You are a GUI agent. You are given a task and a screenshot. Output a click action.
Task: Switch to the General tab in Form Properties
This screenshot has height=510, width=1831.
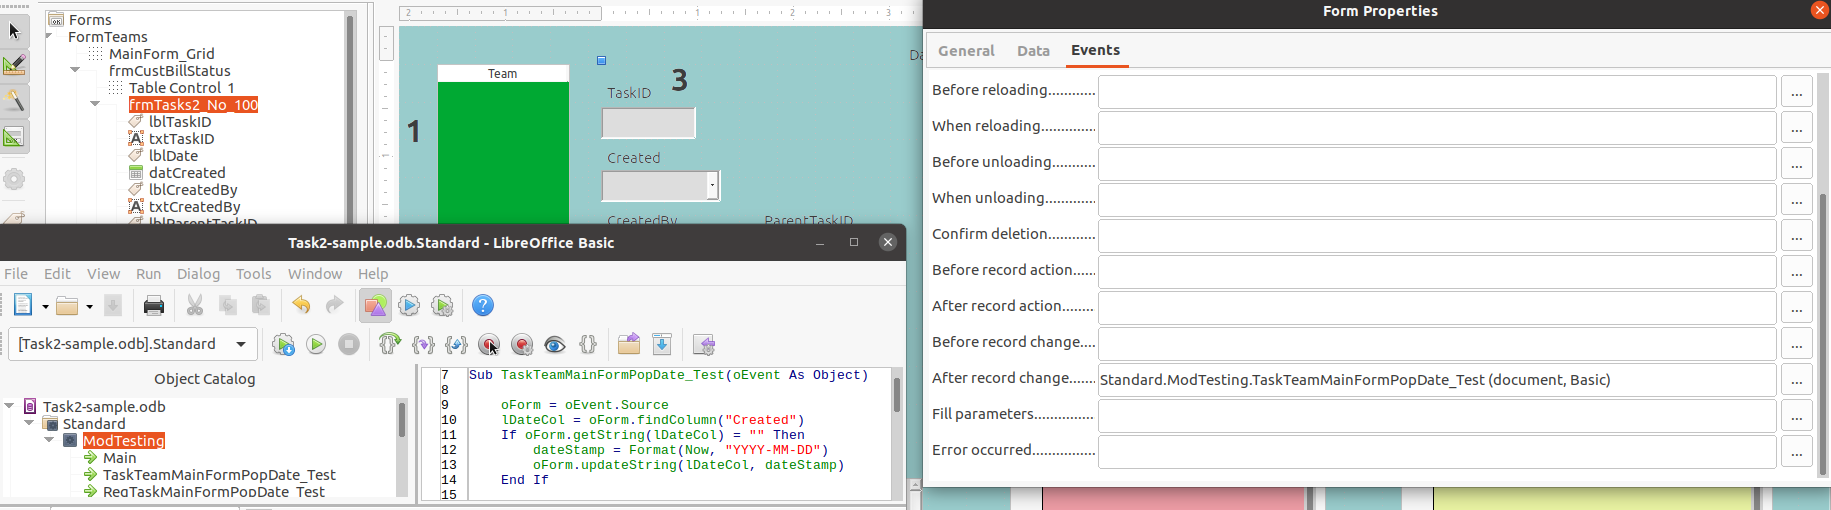coord(966,51)
